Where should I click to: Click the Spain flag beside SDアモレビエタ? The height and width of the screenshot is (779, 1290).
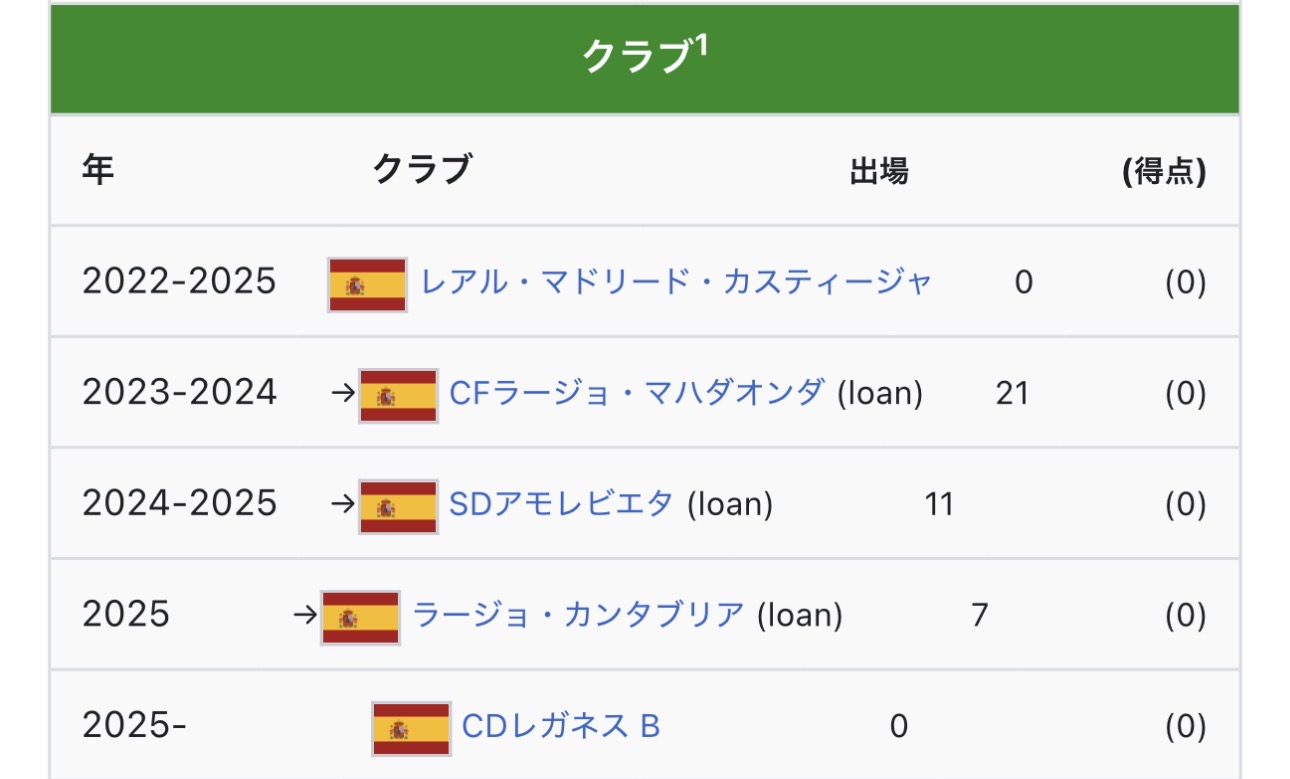pyautogui.click(x=398, y=507)
